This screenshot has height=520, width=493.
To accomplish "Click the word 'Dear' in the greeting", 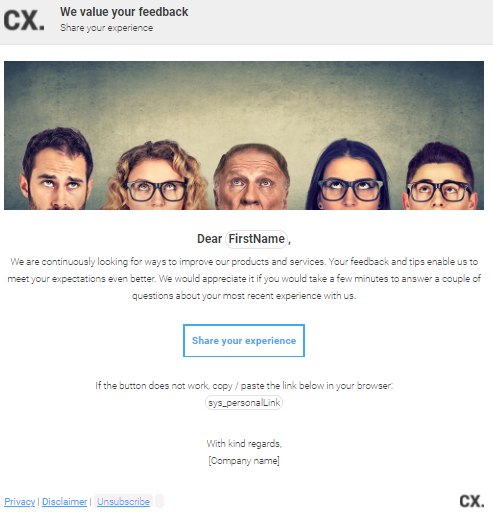I will (209, 239).
